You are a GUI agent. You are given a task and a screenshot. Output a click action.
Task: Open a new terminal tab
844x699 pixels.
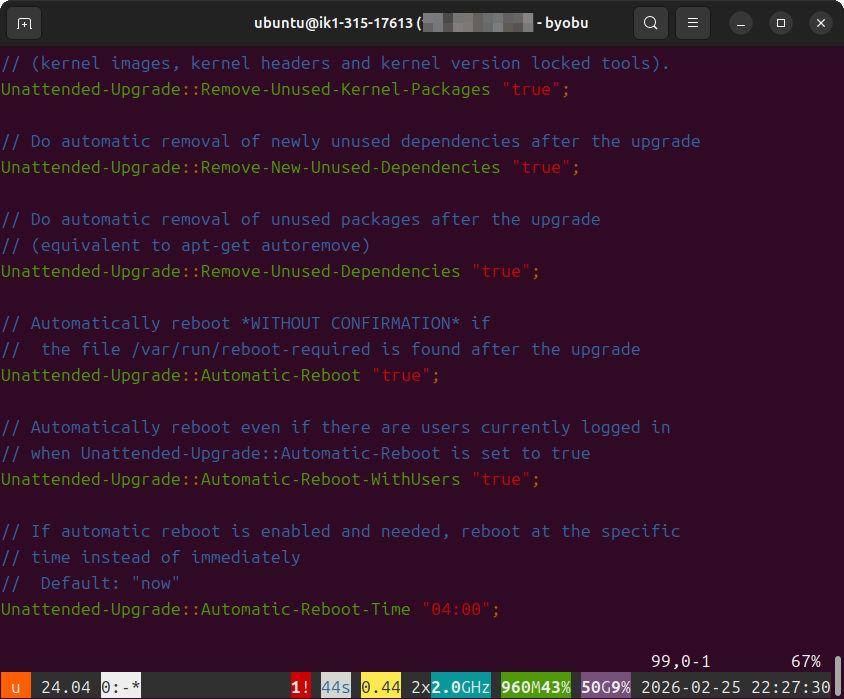pyautogui.click(x=24, y=23)
